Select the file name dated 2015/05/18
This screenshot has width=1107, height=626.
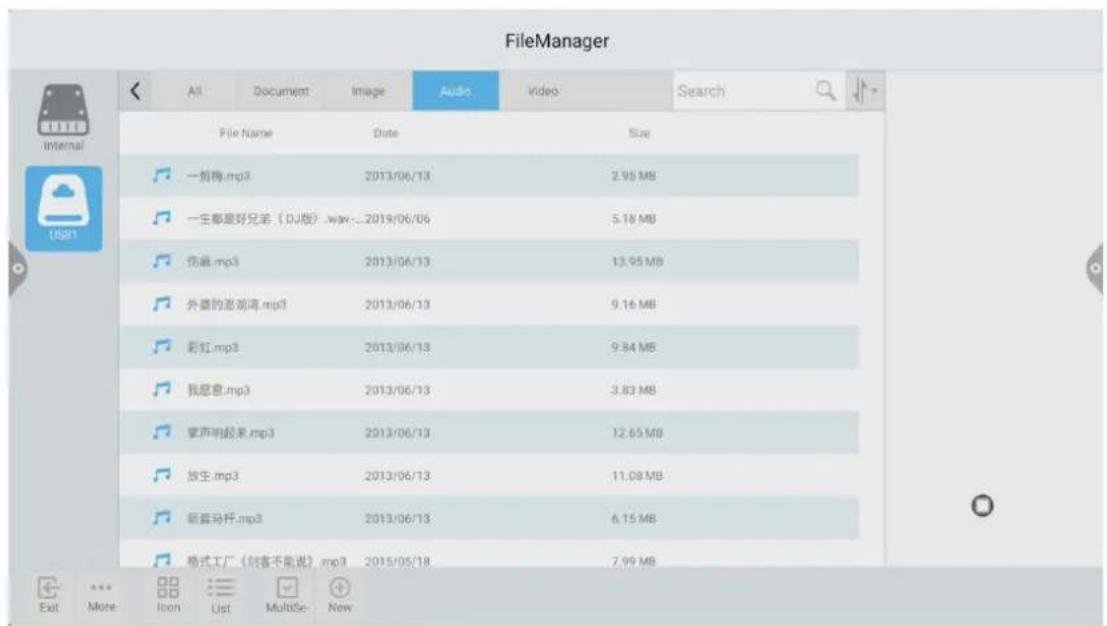coord(266,562)
